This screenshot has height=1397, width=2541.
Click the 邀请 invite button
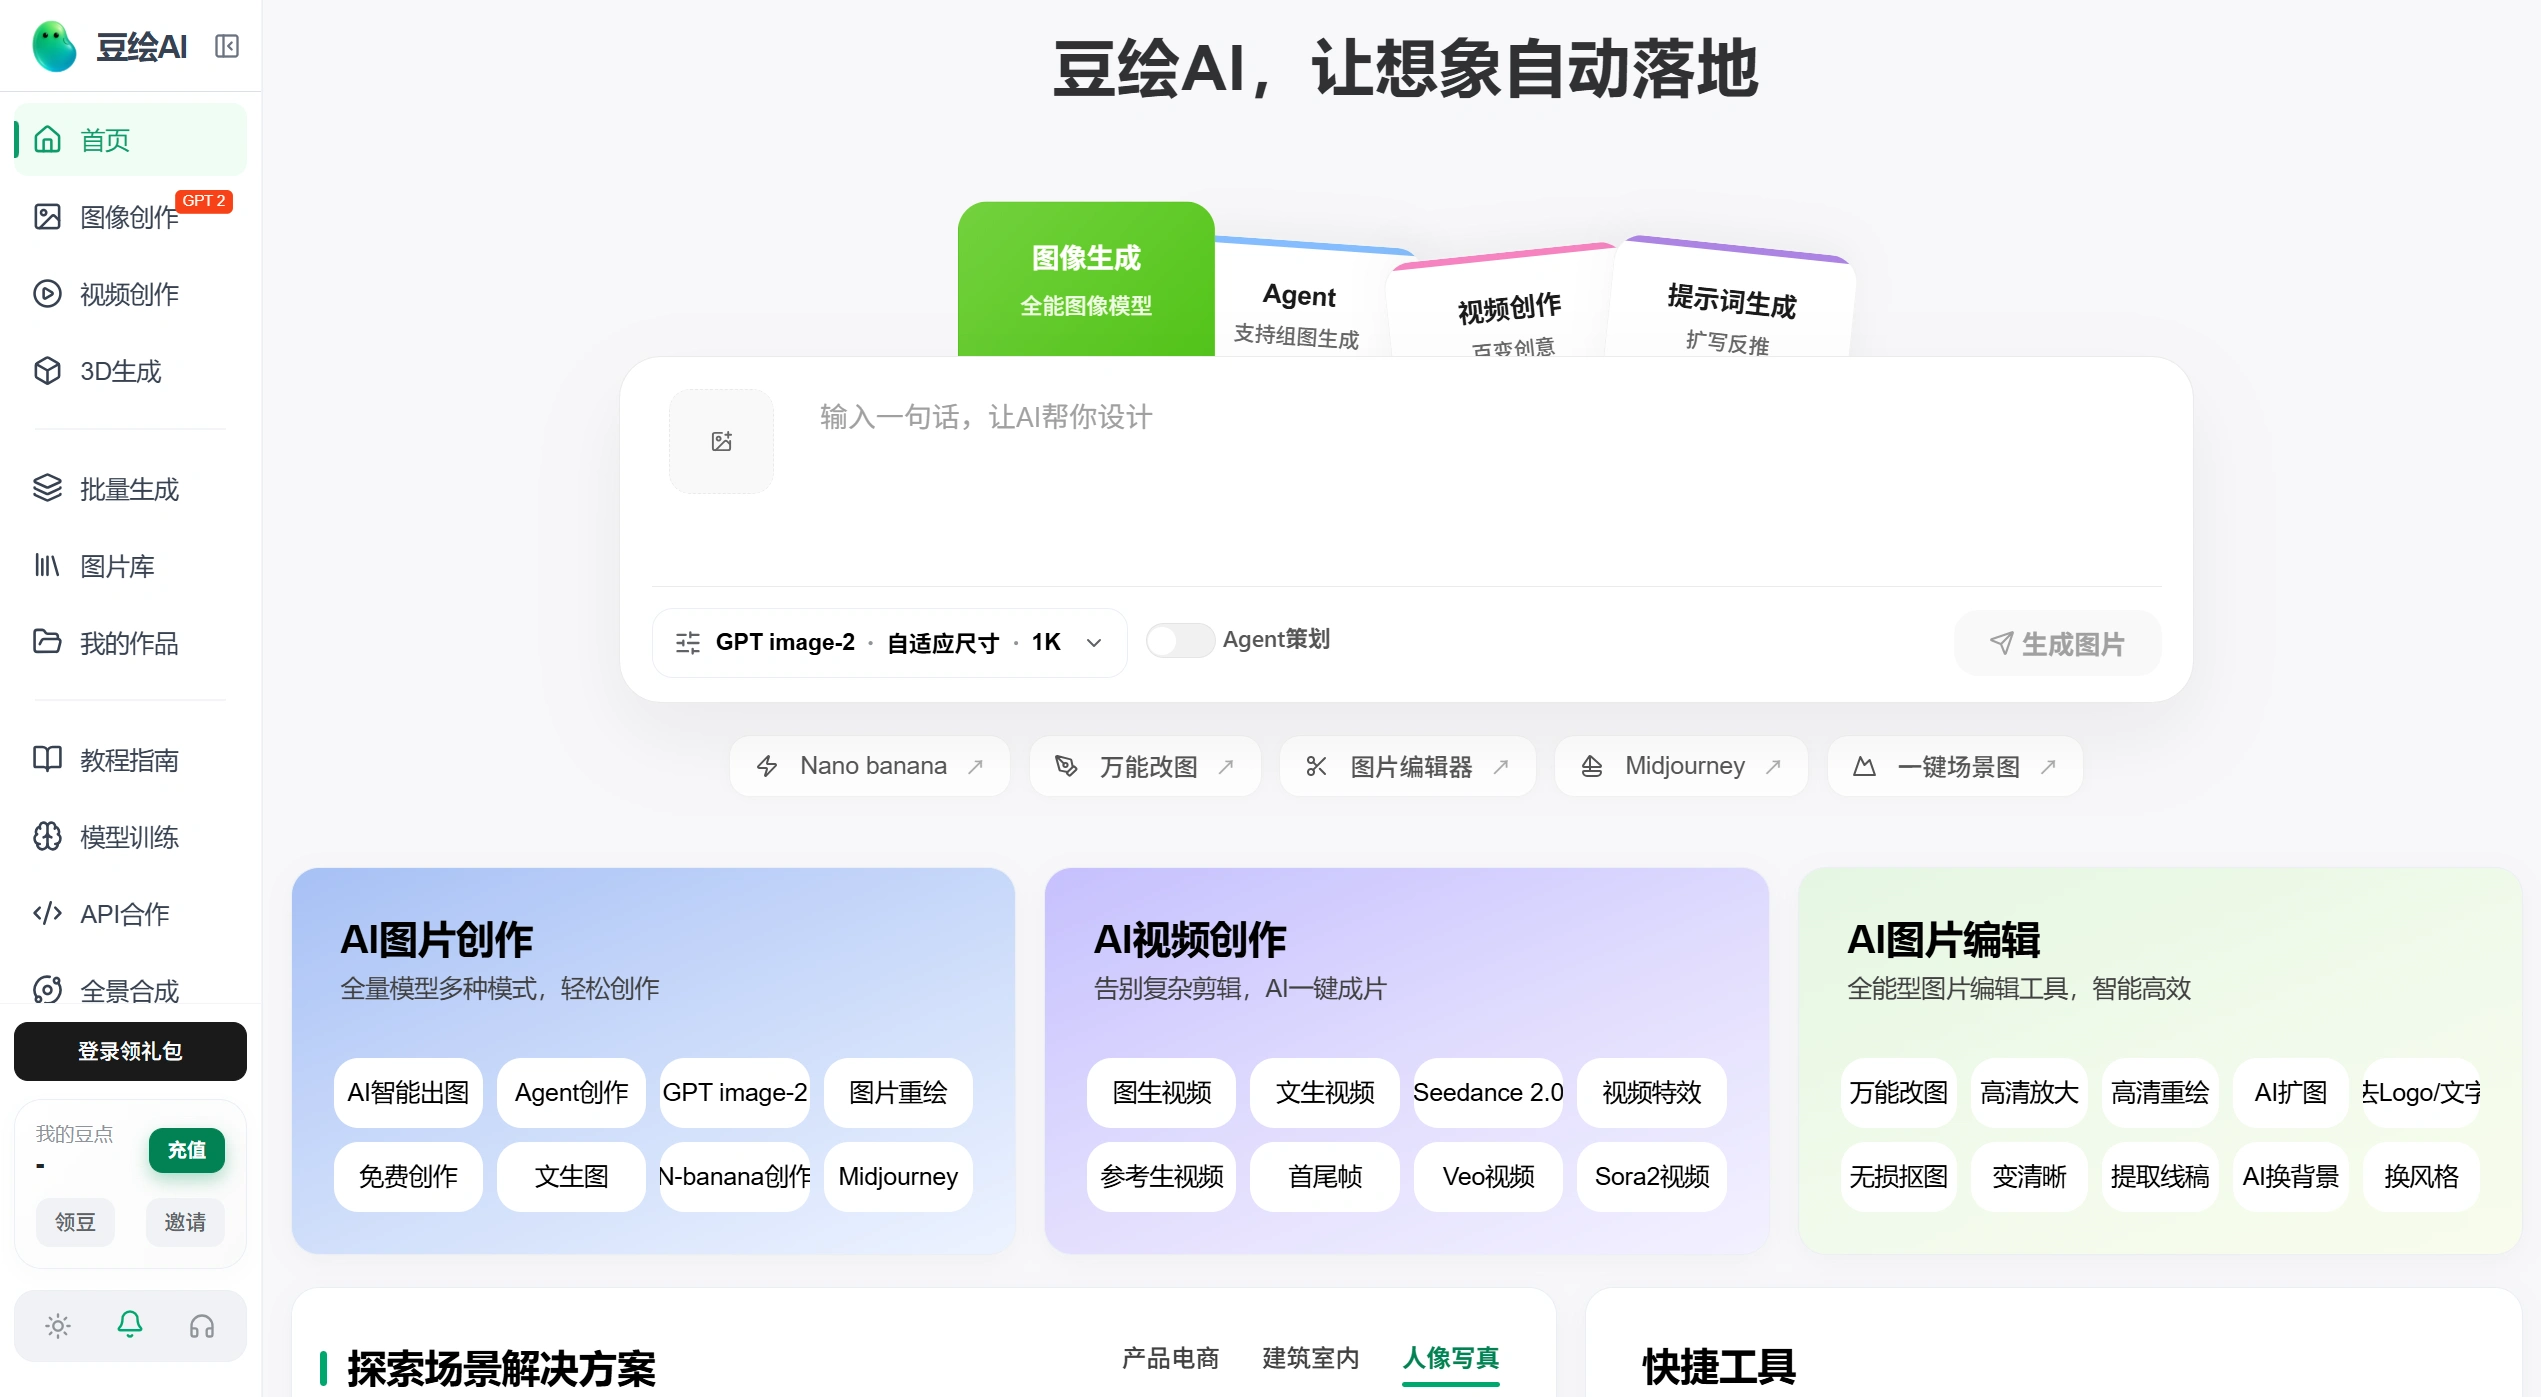185,1222
